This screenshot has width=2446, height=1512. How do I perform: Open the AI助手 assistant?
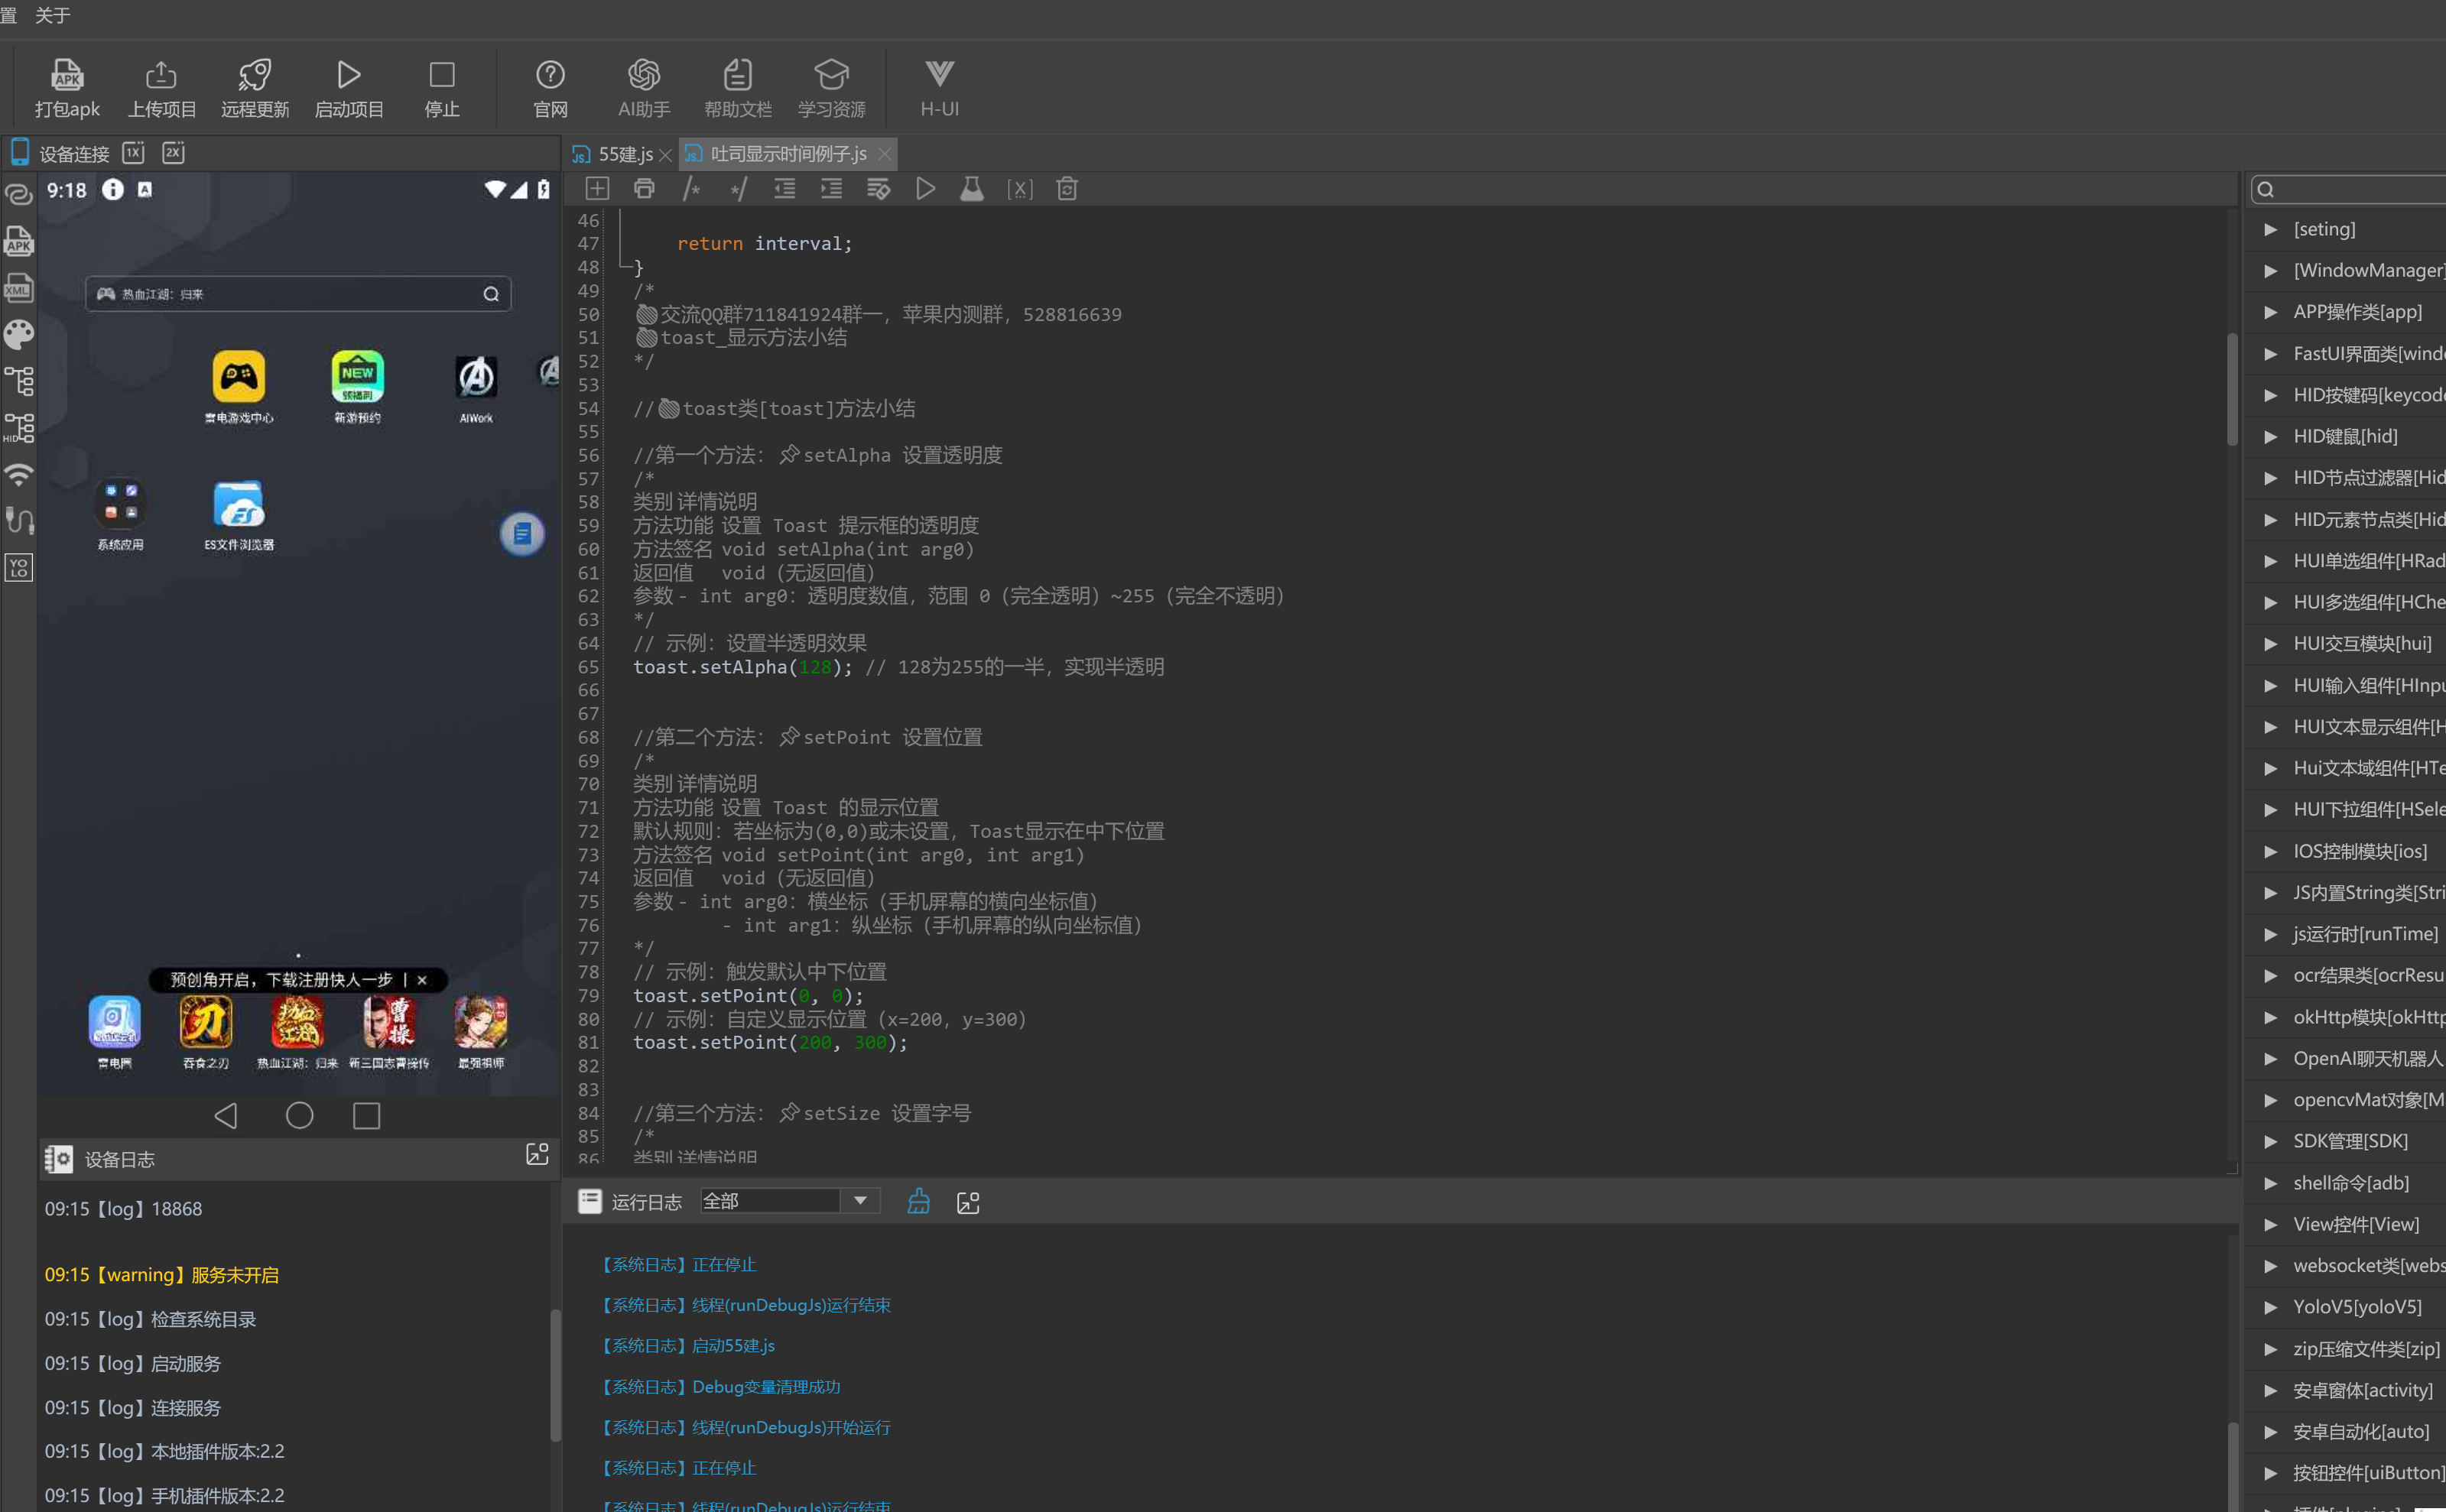(x=643, y=88)
